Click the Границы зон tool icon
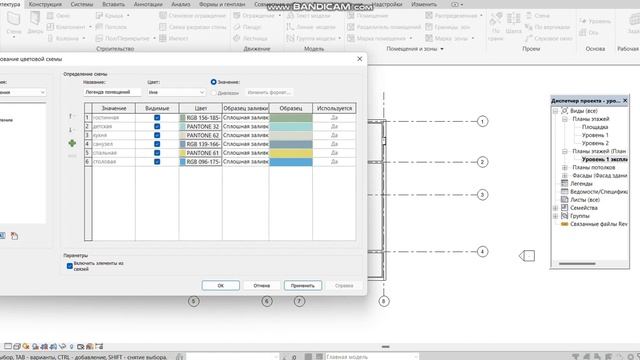This screenshot has width=640, height=360. click(x=429, y=27)
